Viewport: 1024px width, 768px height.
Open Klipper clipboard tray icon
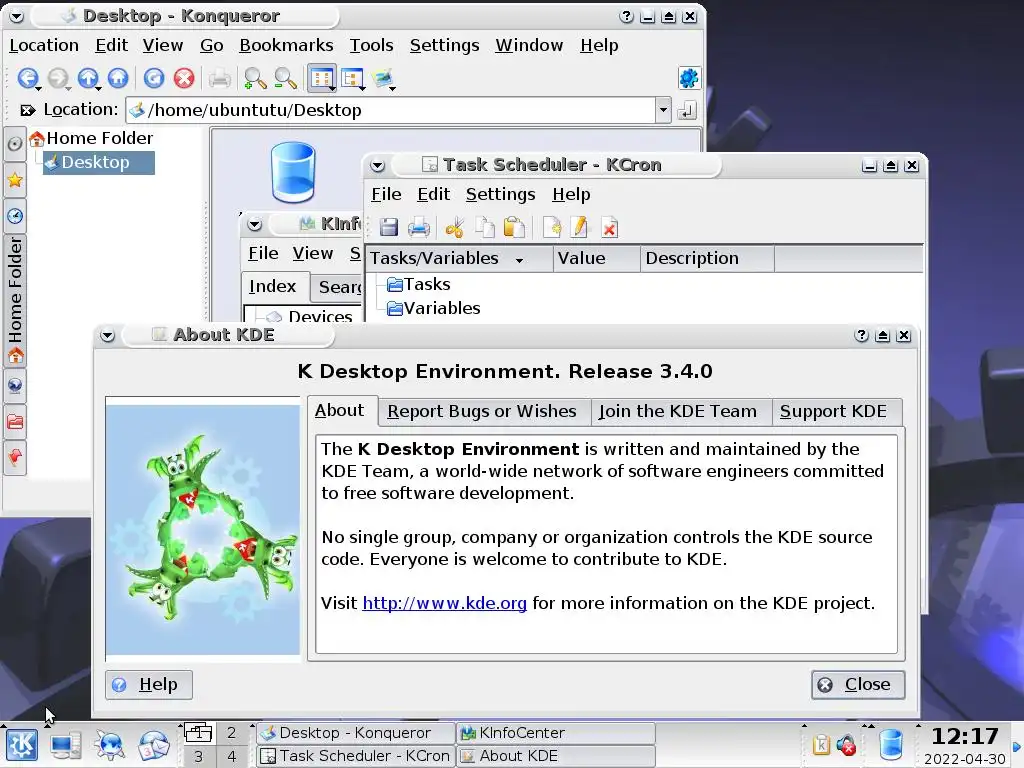821,744
